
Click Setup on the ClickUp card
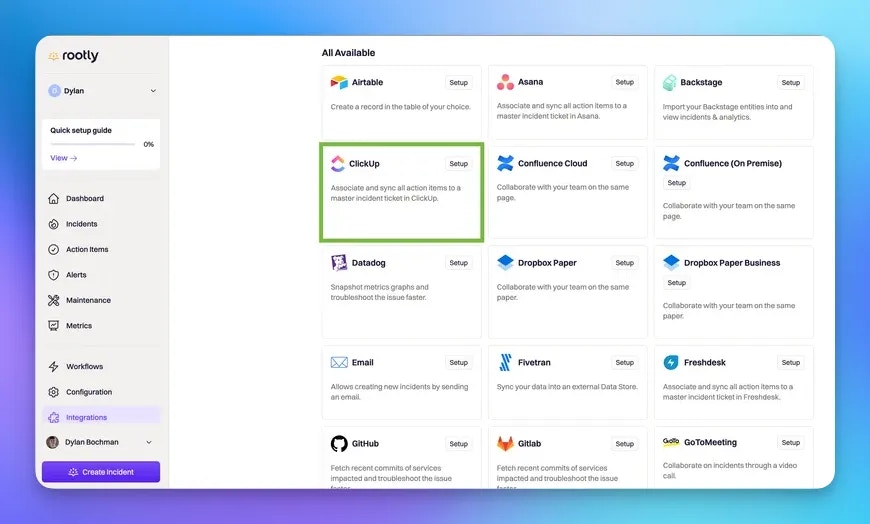tap(458, 164)
